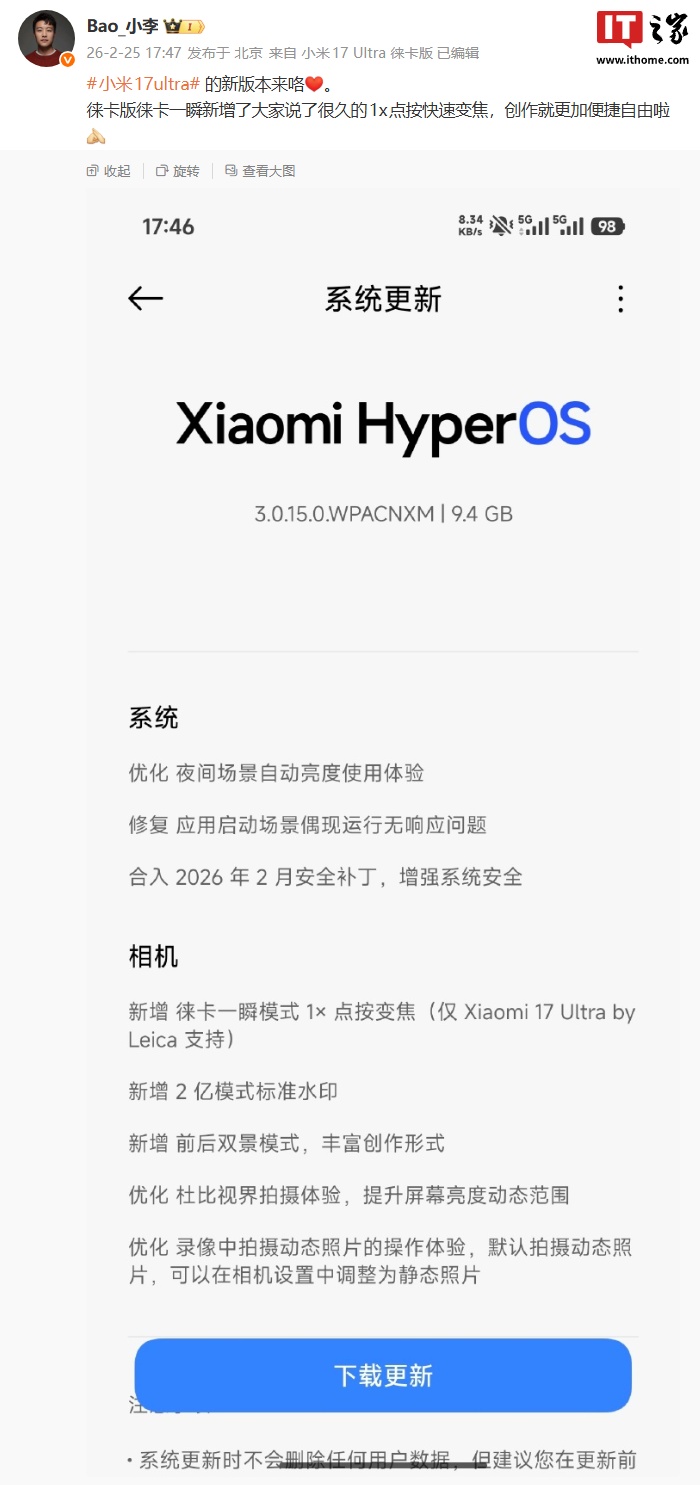Click the 小米 17 Ultra 徕卡版 source link
The image size is (700, 1485).
367,53
